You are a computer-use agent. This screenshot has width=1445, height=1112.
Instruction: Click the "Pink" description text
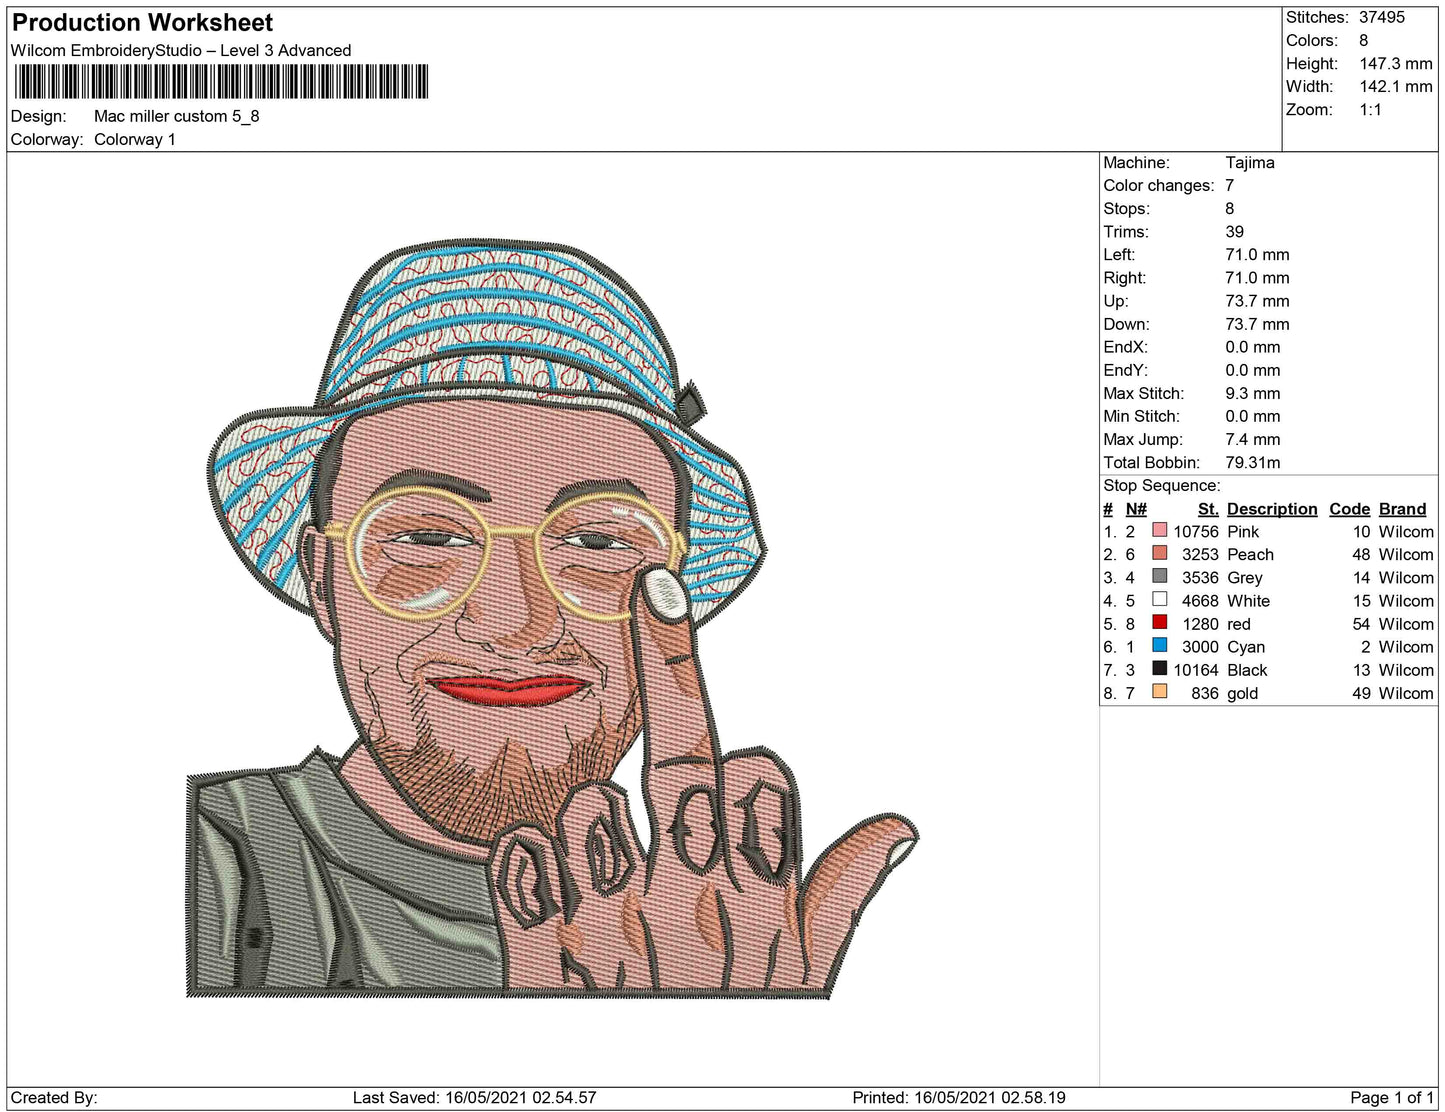(1243, 531)
